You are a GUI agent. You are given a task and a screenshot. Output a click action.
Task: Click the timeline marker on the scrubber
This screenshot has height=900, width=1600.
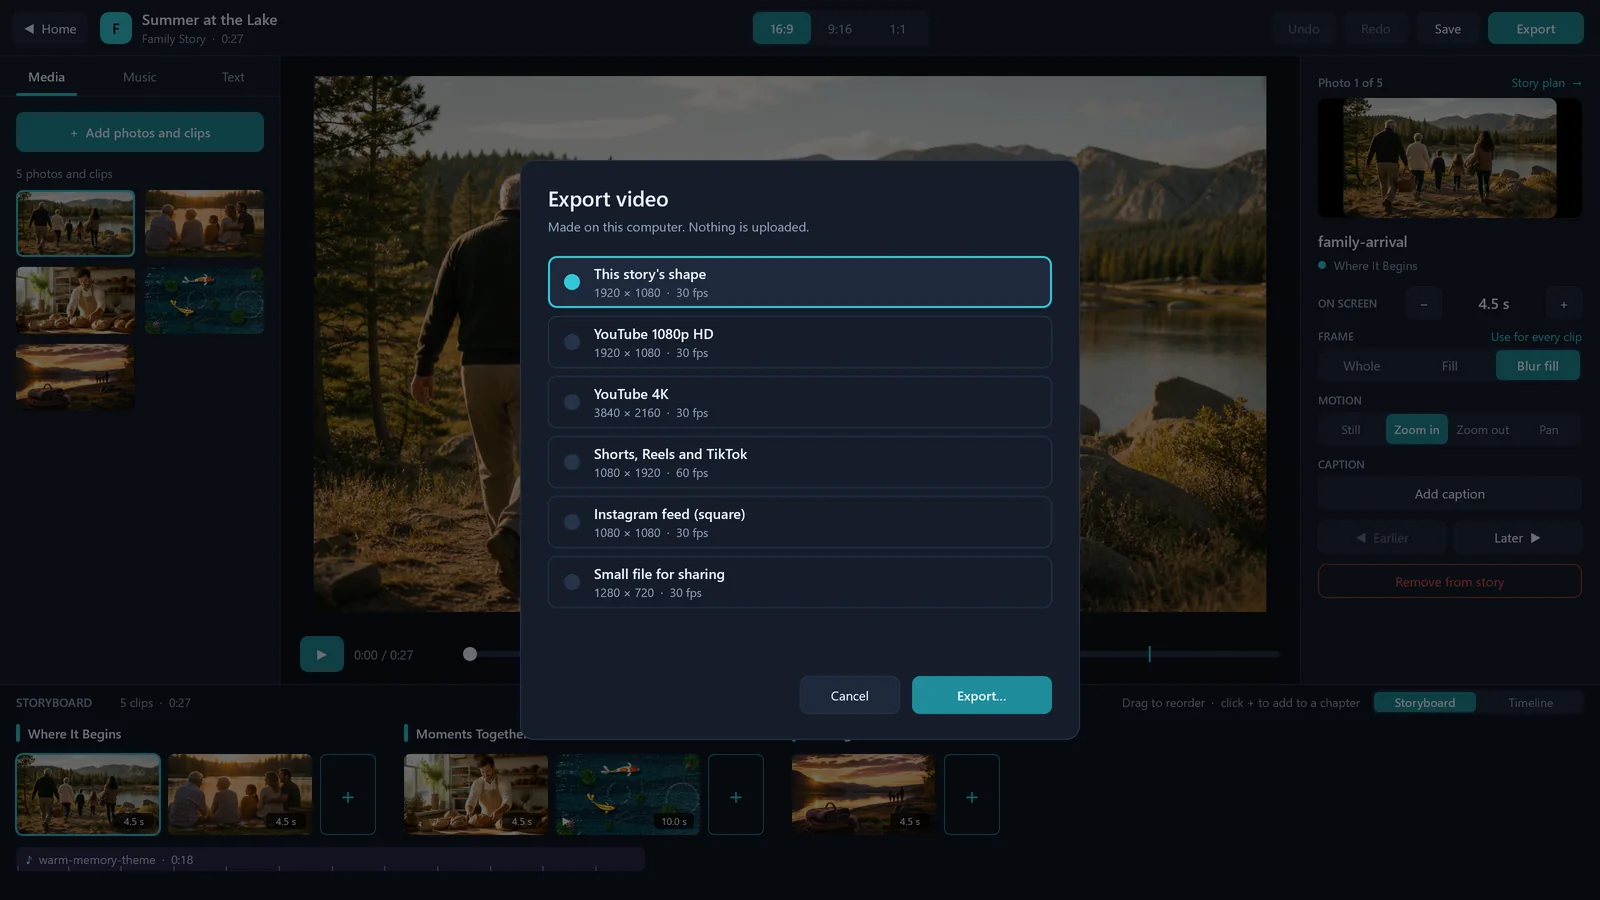tap(1149, 654)
